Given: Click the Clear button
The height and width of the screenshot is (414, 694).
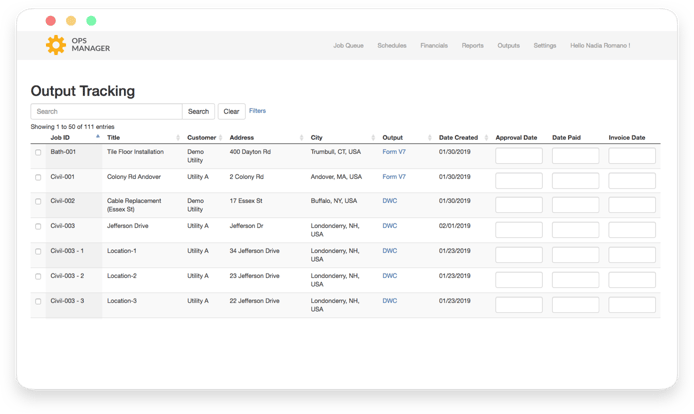Looking at the screenshot, I should pyautogui.click(x=231, y=112).
